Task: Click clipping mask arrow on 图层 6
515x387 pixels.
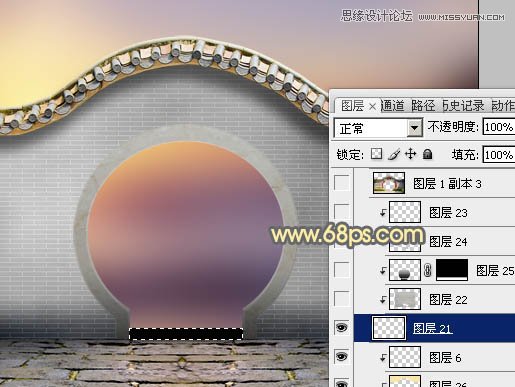Action: point(383,357)
